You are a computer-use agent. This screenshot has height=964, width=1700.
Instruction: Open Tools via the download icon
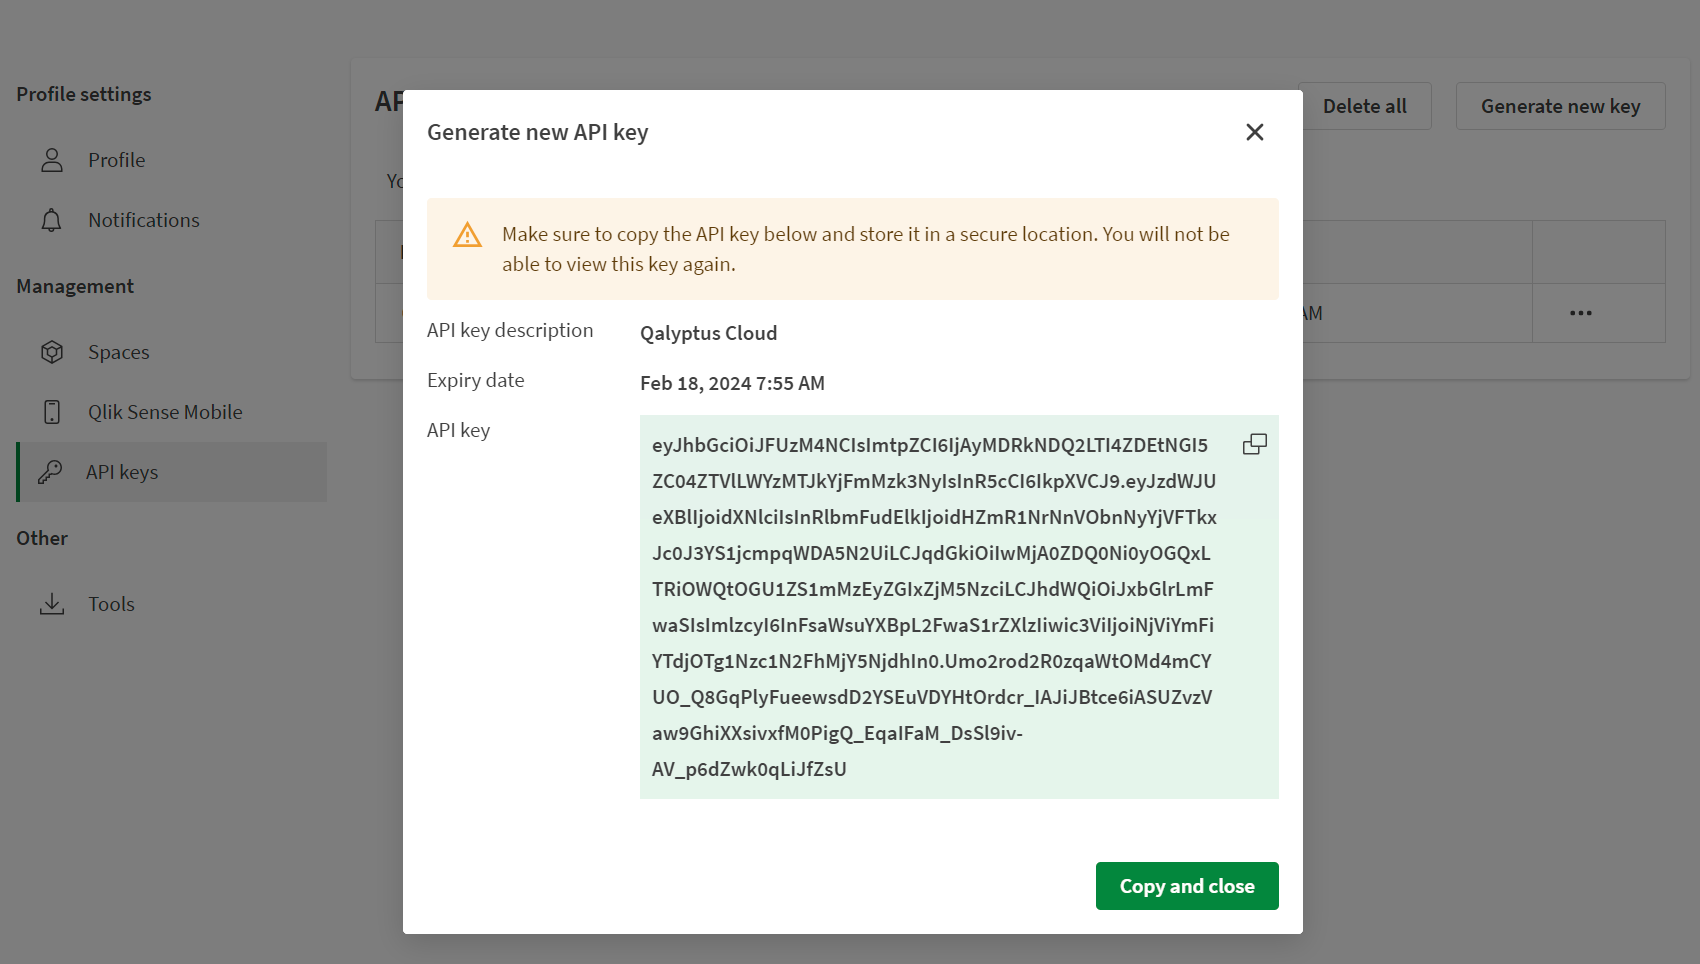[52, 603]
